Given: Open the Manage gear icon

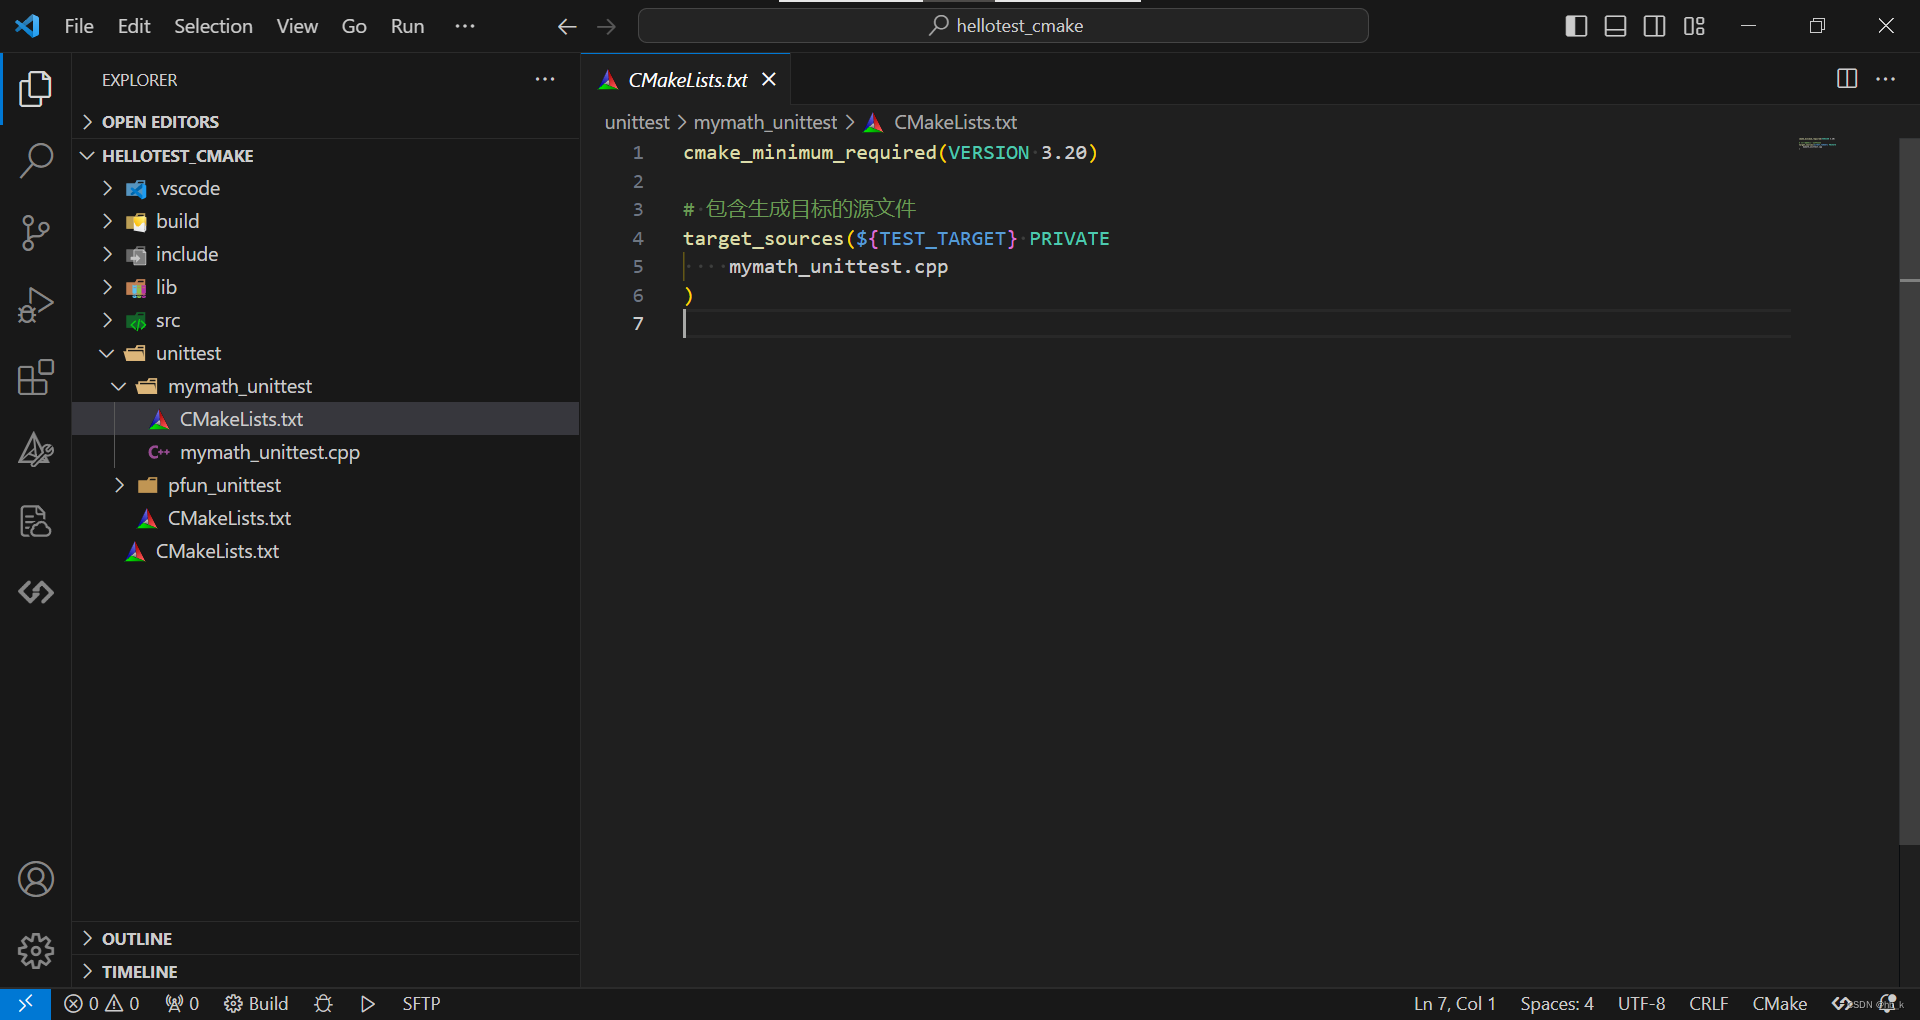Looking at the screenshot, I should [36, 951].
